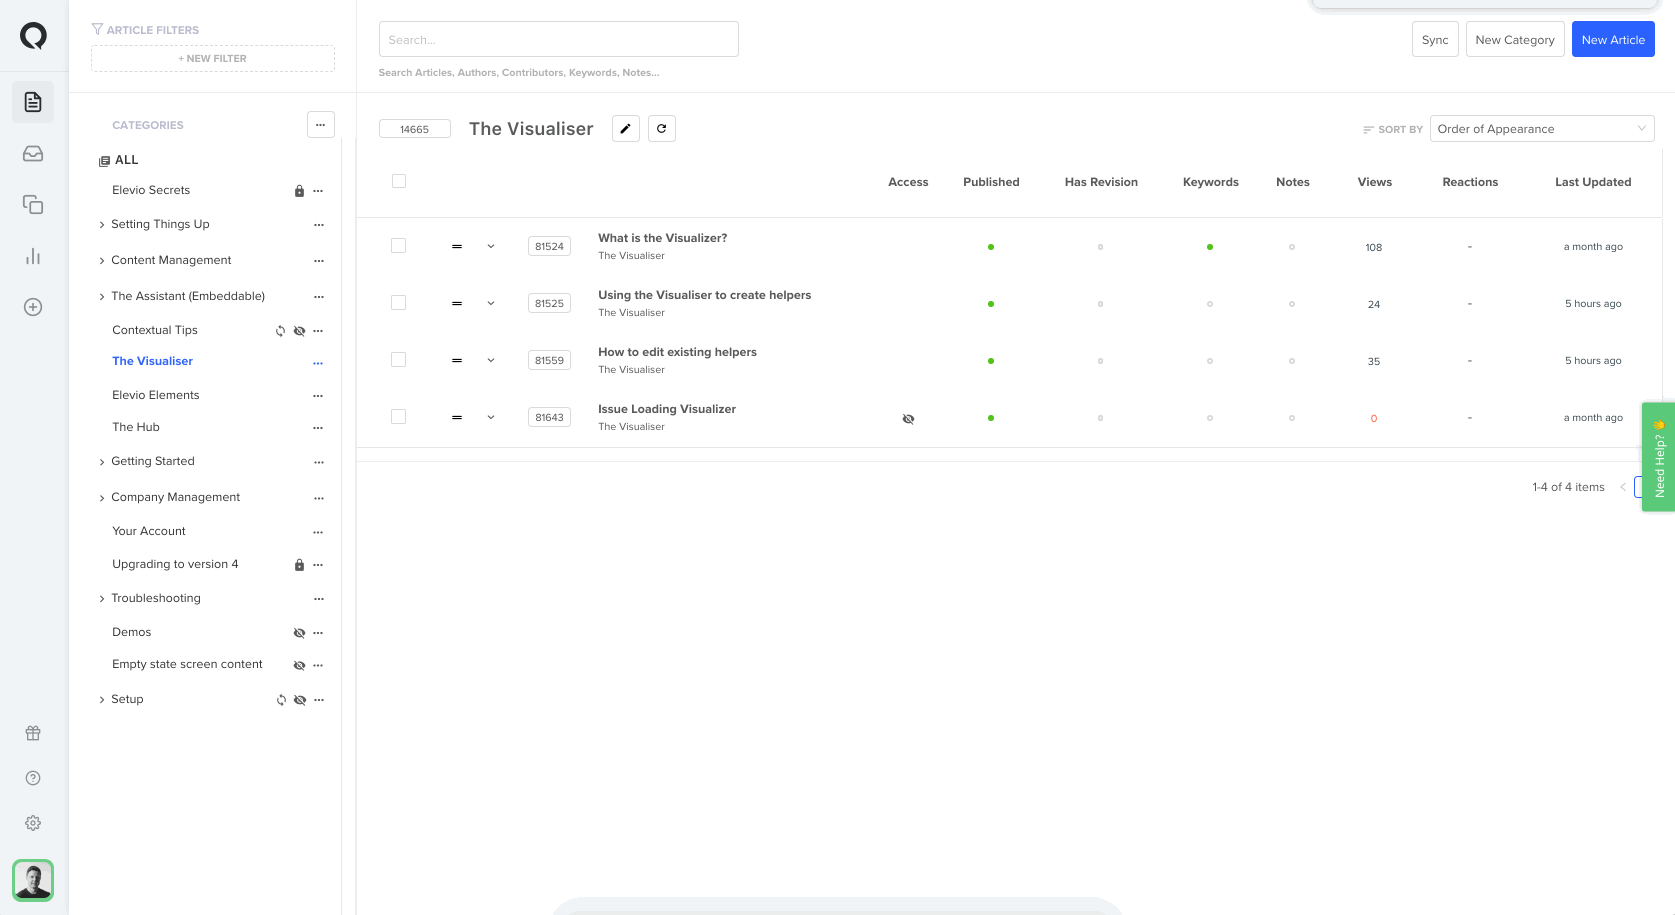
Task: Select checkbox for How to edit existing helpers
Action: click(398, 359)
